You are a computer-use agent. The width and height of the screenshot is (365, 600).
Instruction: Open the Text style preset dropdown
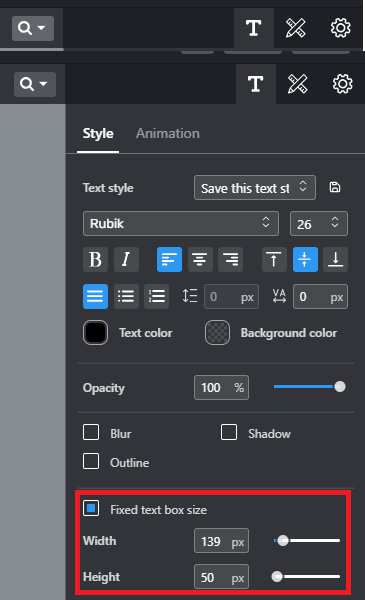(x=255, y=188)
